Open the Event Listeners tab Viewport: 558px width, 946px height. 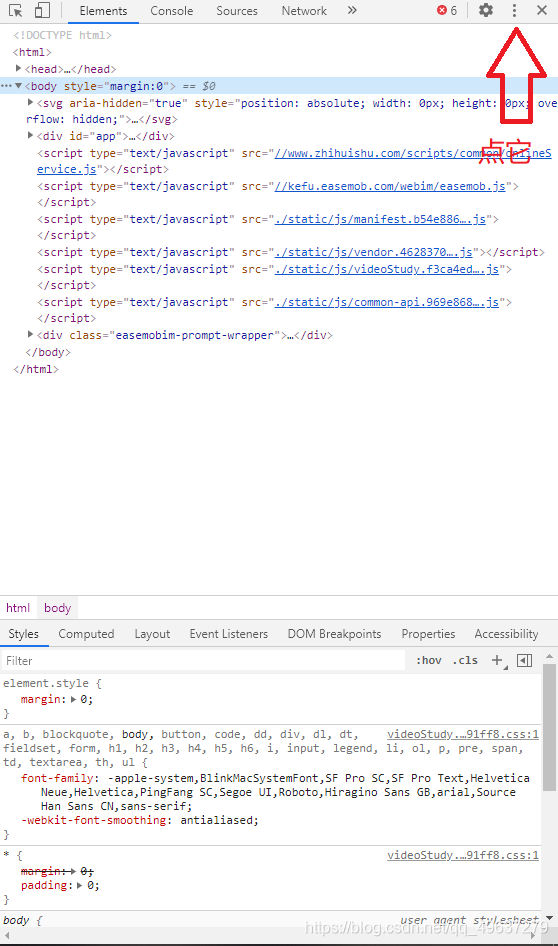229,634
